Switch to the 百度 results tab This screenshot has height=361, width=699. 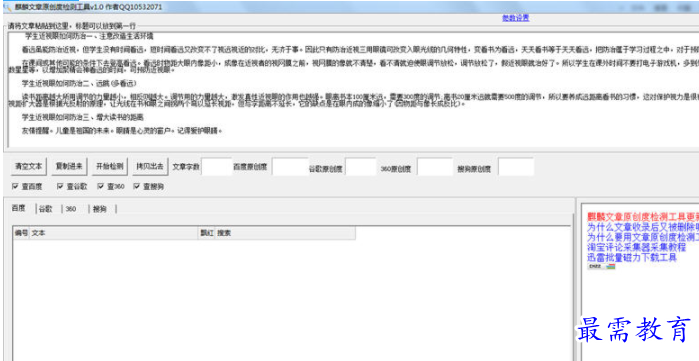point(19,208)
